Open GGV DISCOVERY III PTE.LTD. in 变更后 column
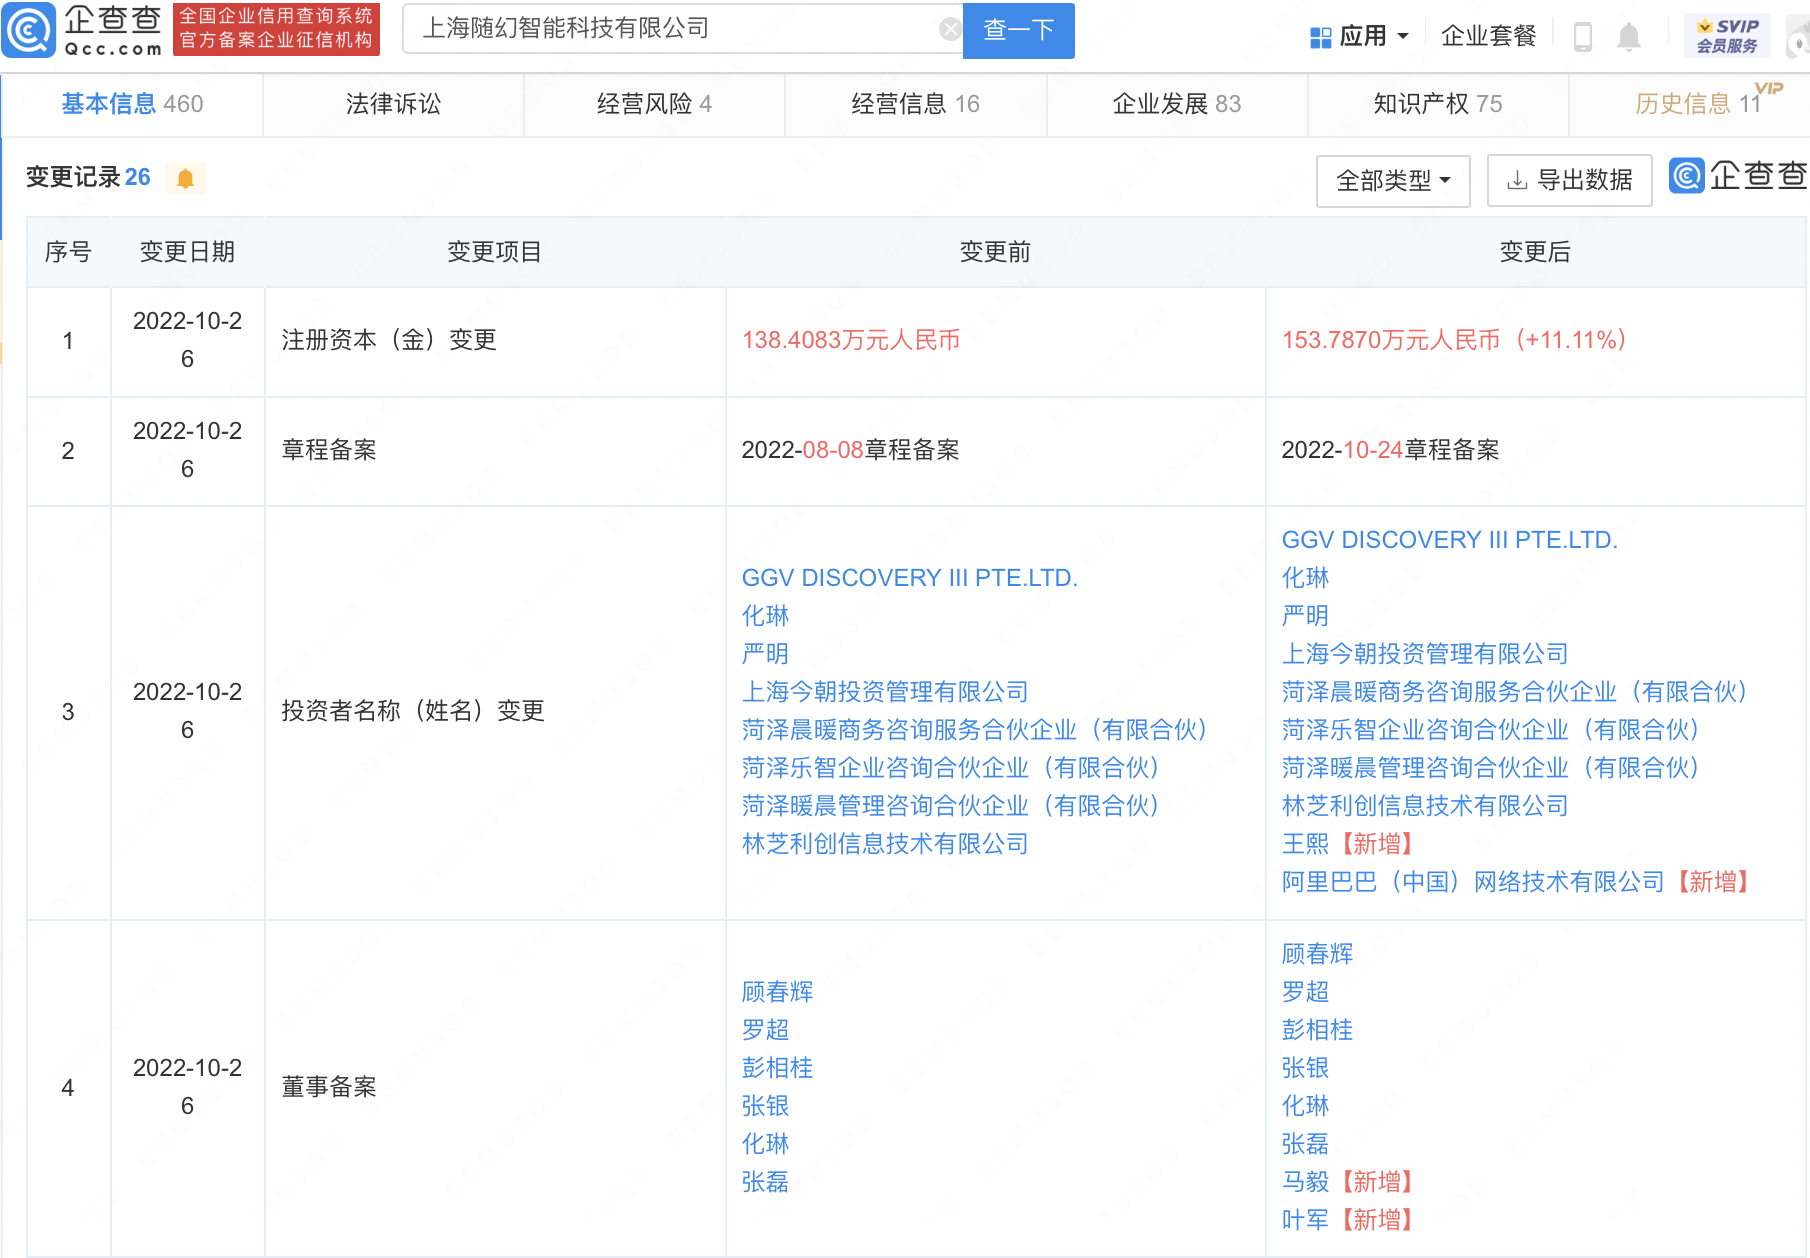1810x1258 pixels. tap(1449, 540)
